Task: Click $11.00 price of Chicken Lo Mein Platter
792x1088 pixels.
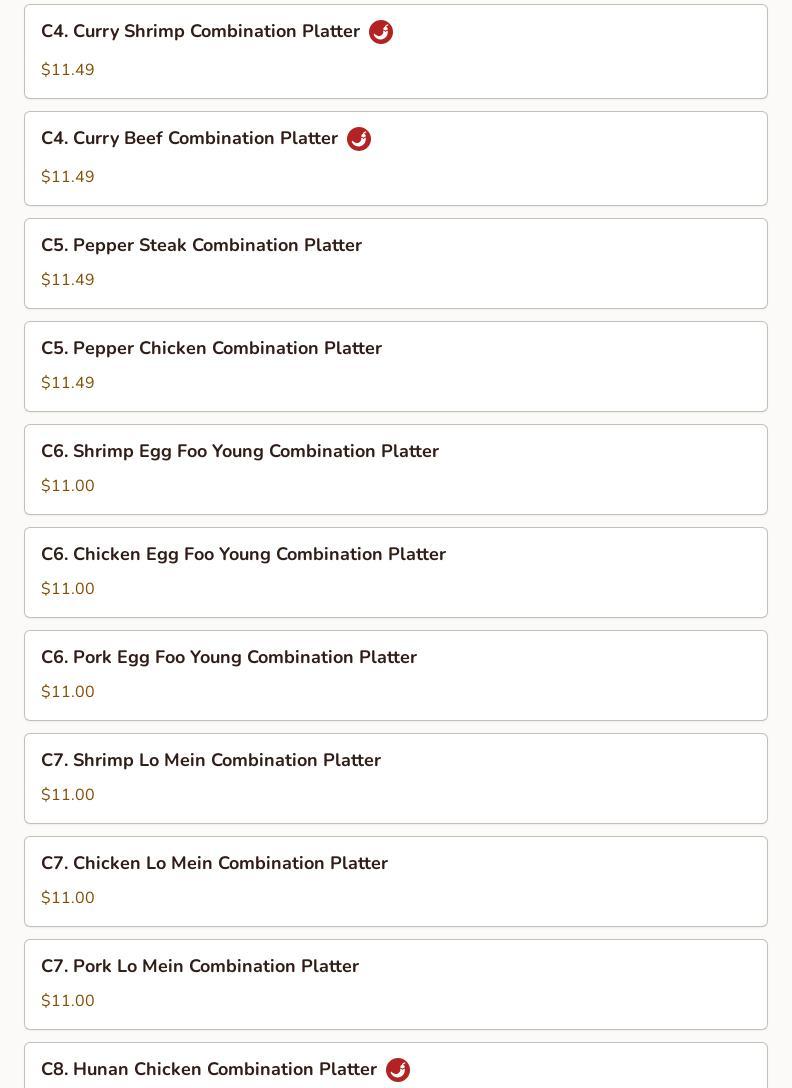Action: click(68, 898)
